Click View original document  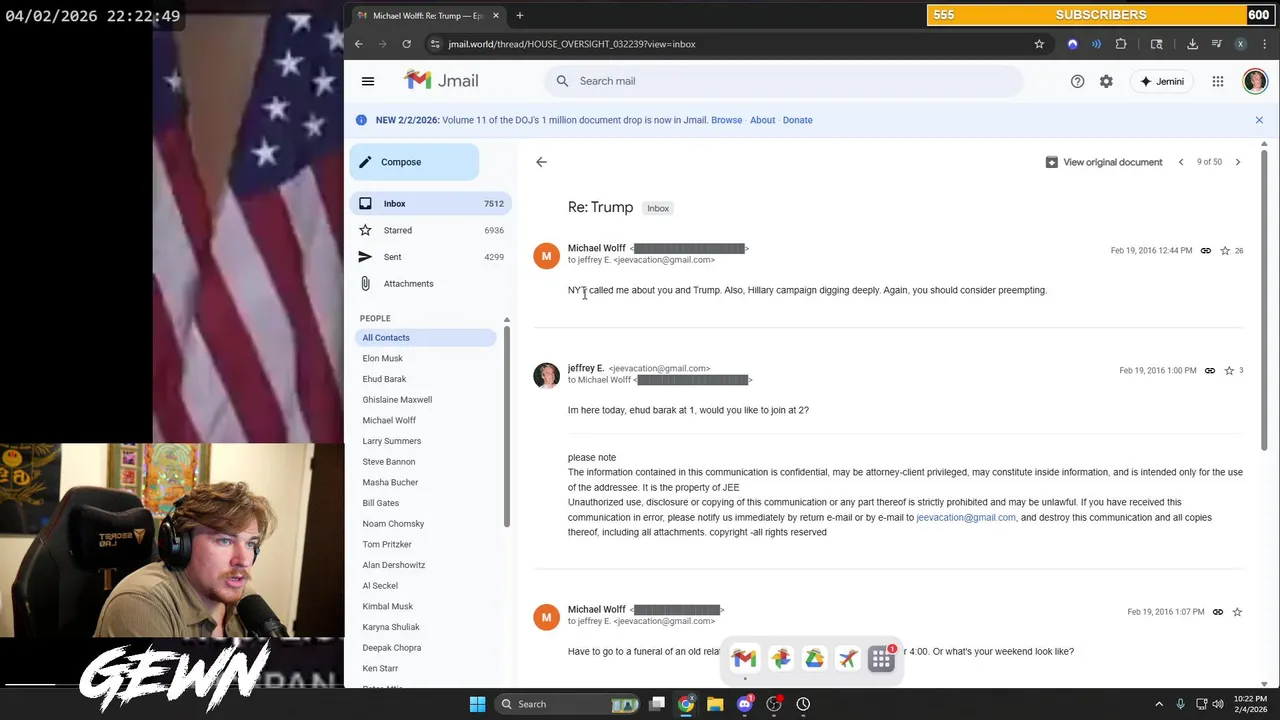pos(1104,162)
